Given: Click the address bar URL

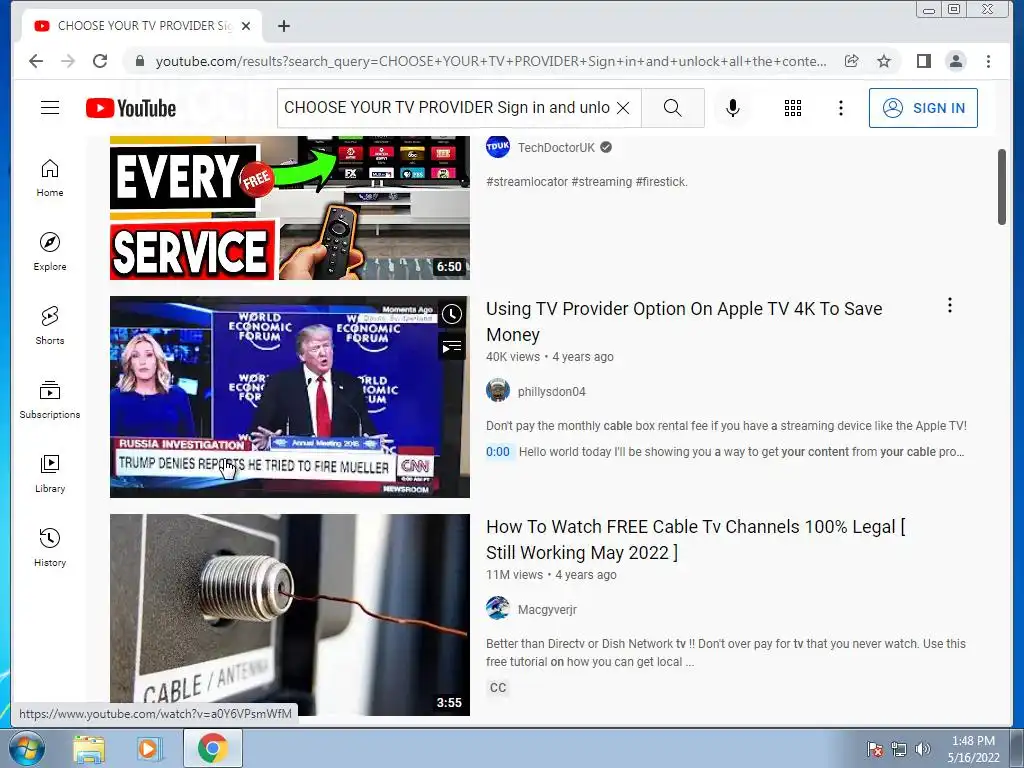Looking at the screenshot, I should tap(491, 61).
